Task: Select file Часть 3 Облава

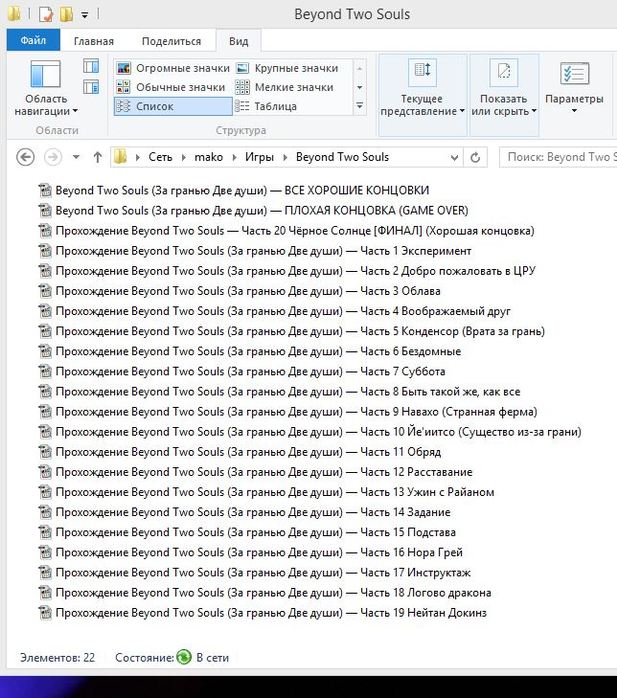Action: tap(239, 291)
